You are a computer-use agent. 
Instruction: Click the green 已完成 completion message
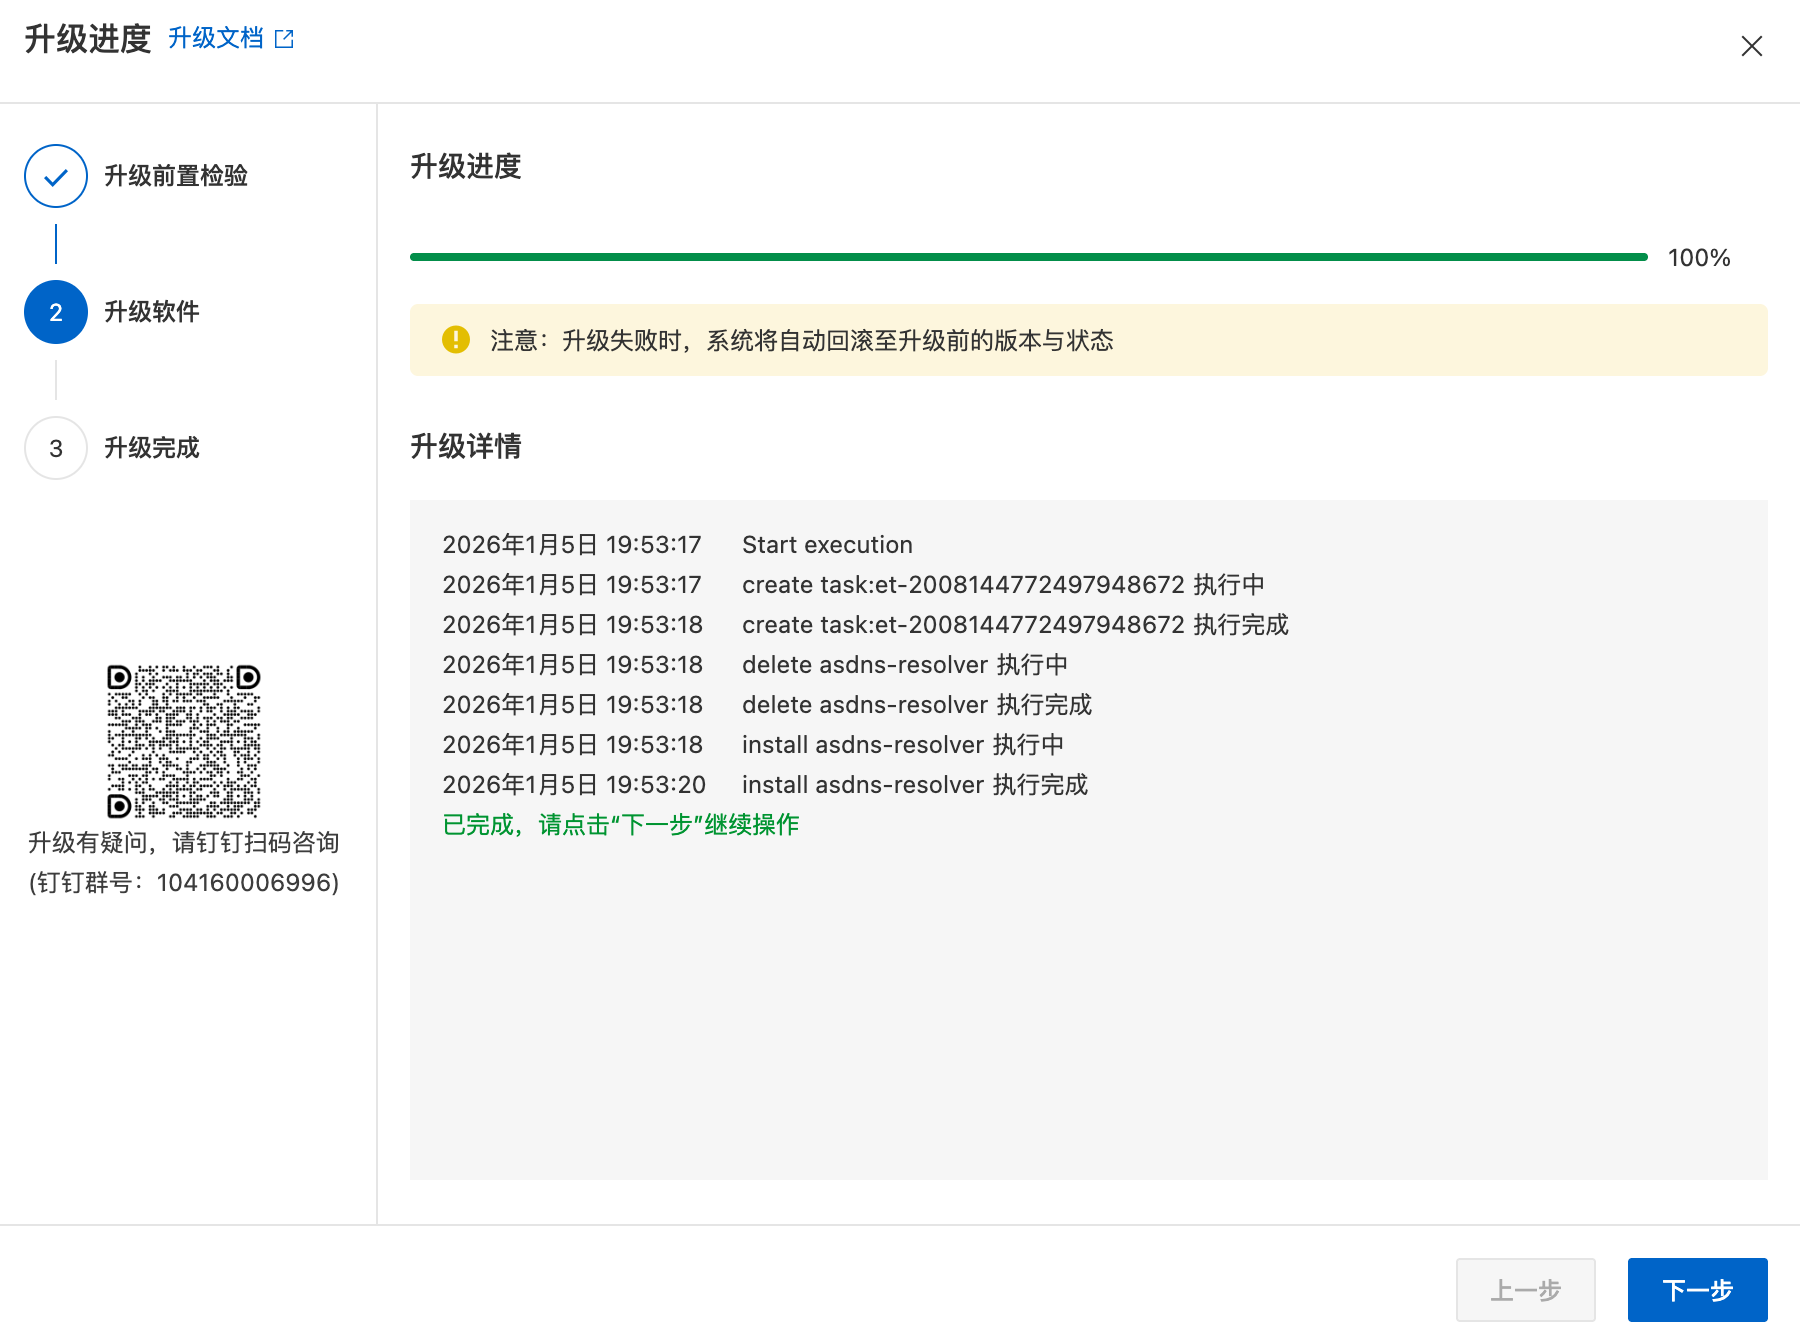pyautogui.click(x=621, y=825)
